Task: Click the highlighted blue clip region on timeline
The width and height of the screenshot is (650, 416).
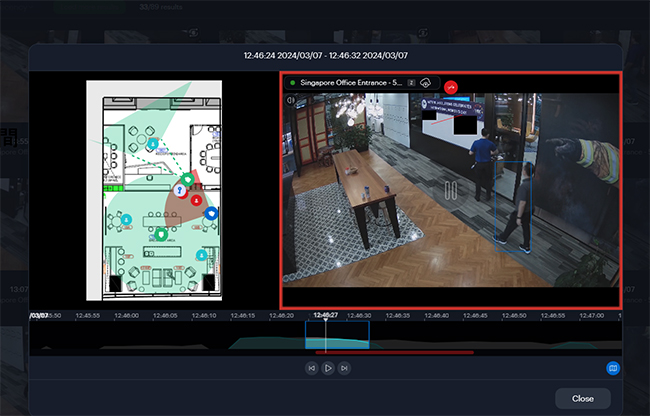Action: 337,336
